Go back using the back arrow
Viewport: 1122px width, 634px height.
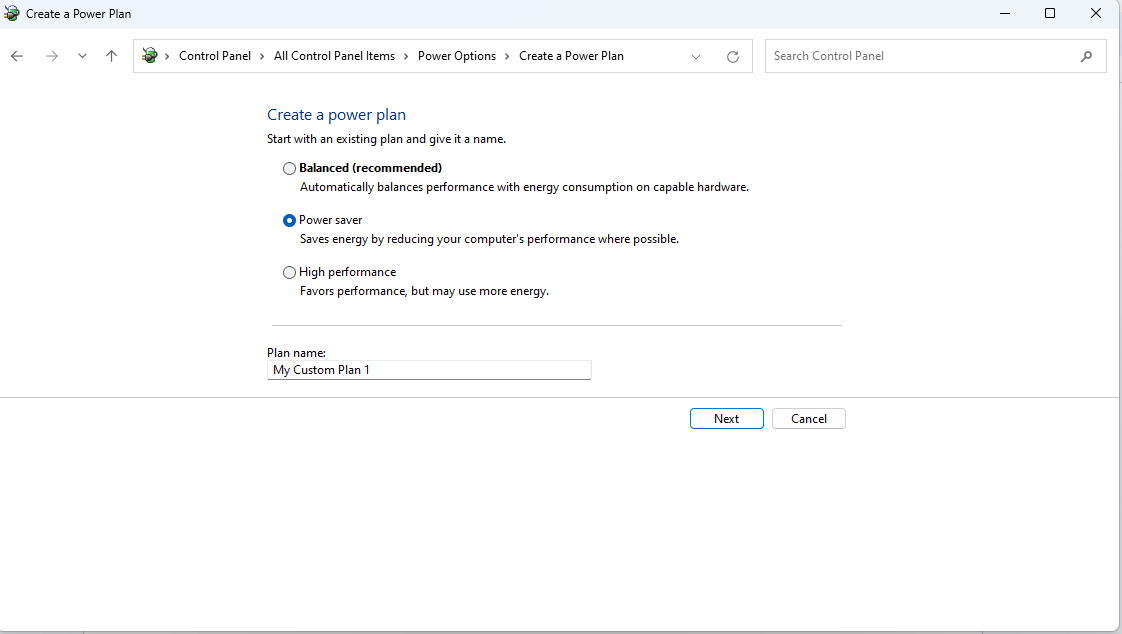pos(17,56)
